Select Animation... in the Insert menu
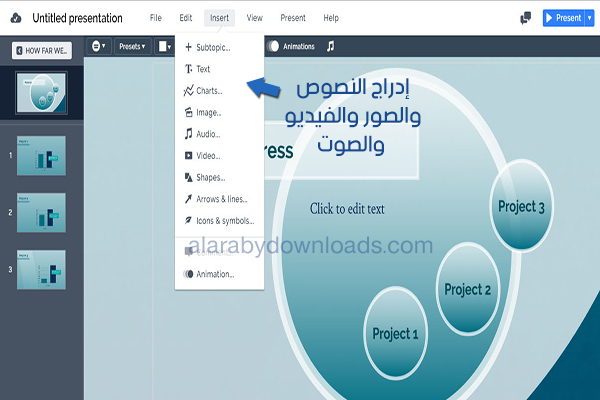 [x=219, y=274]
